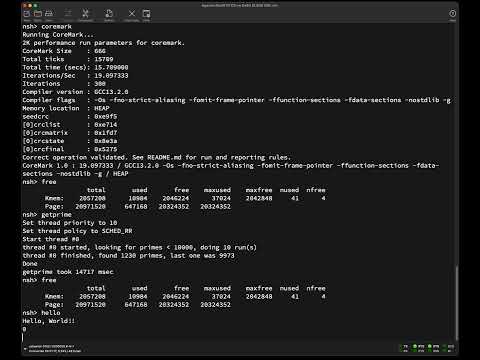Click the 'thread #0 started' line
The image size is (480, 360).
(139, 247)
